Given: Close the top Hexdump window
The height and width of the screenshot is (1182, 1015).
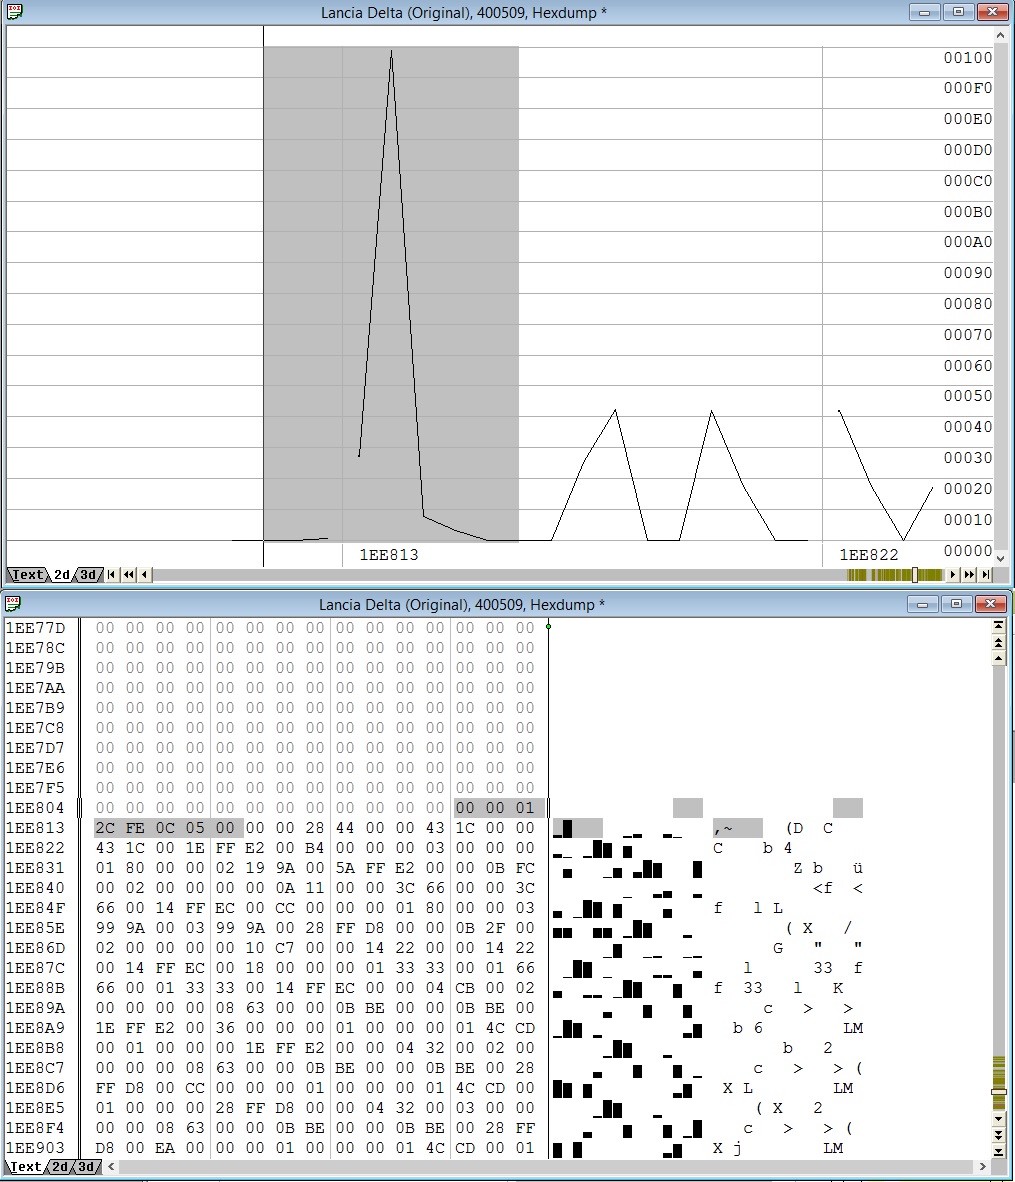Looking at the screenshot, I should (992, 12).
